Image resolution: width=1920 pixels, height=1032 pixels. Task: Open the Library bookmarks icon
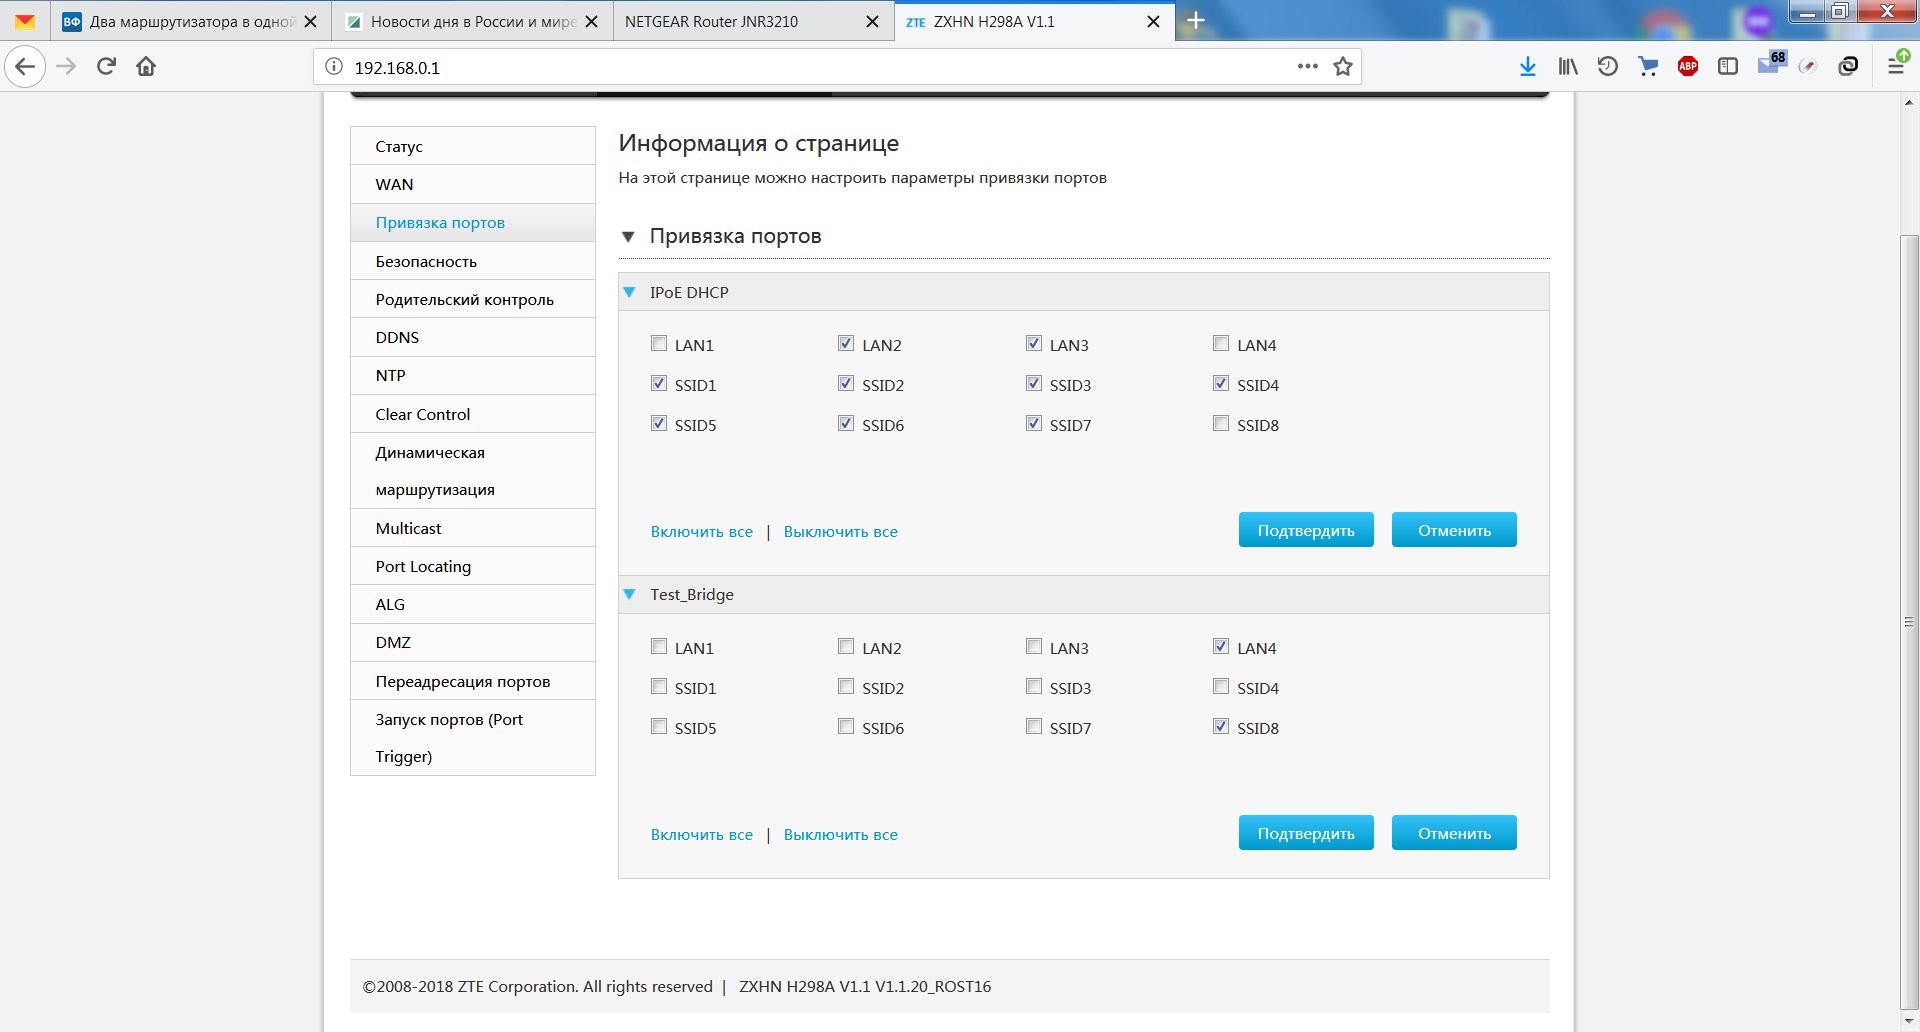point(1567,67)
